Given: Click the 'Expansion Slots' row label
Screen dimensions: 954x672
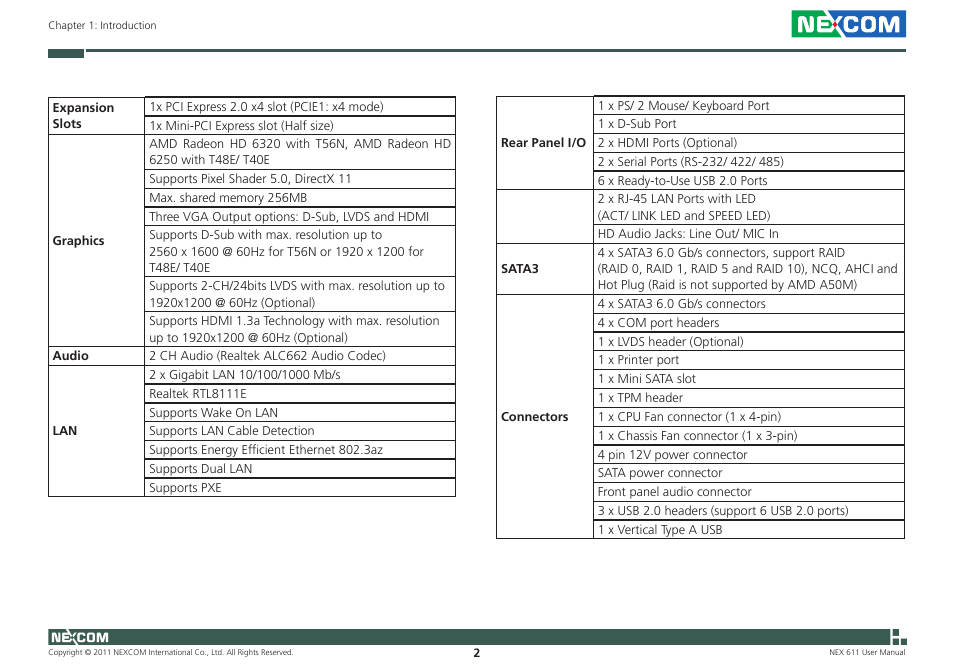Looking at the screenshot, I should (96, 116).
